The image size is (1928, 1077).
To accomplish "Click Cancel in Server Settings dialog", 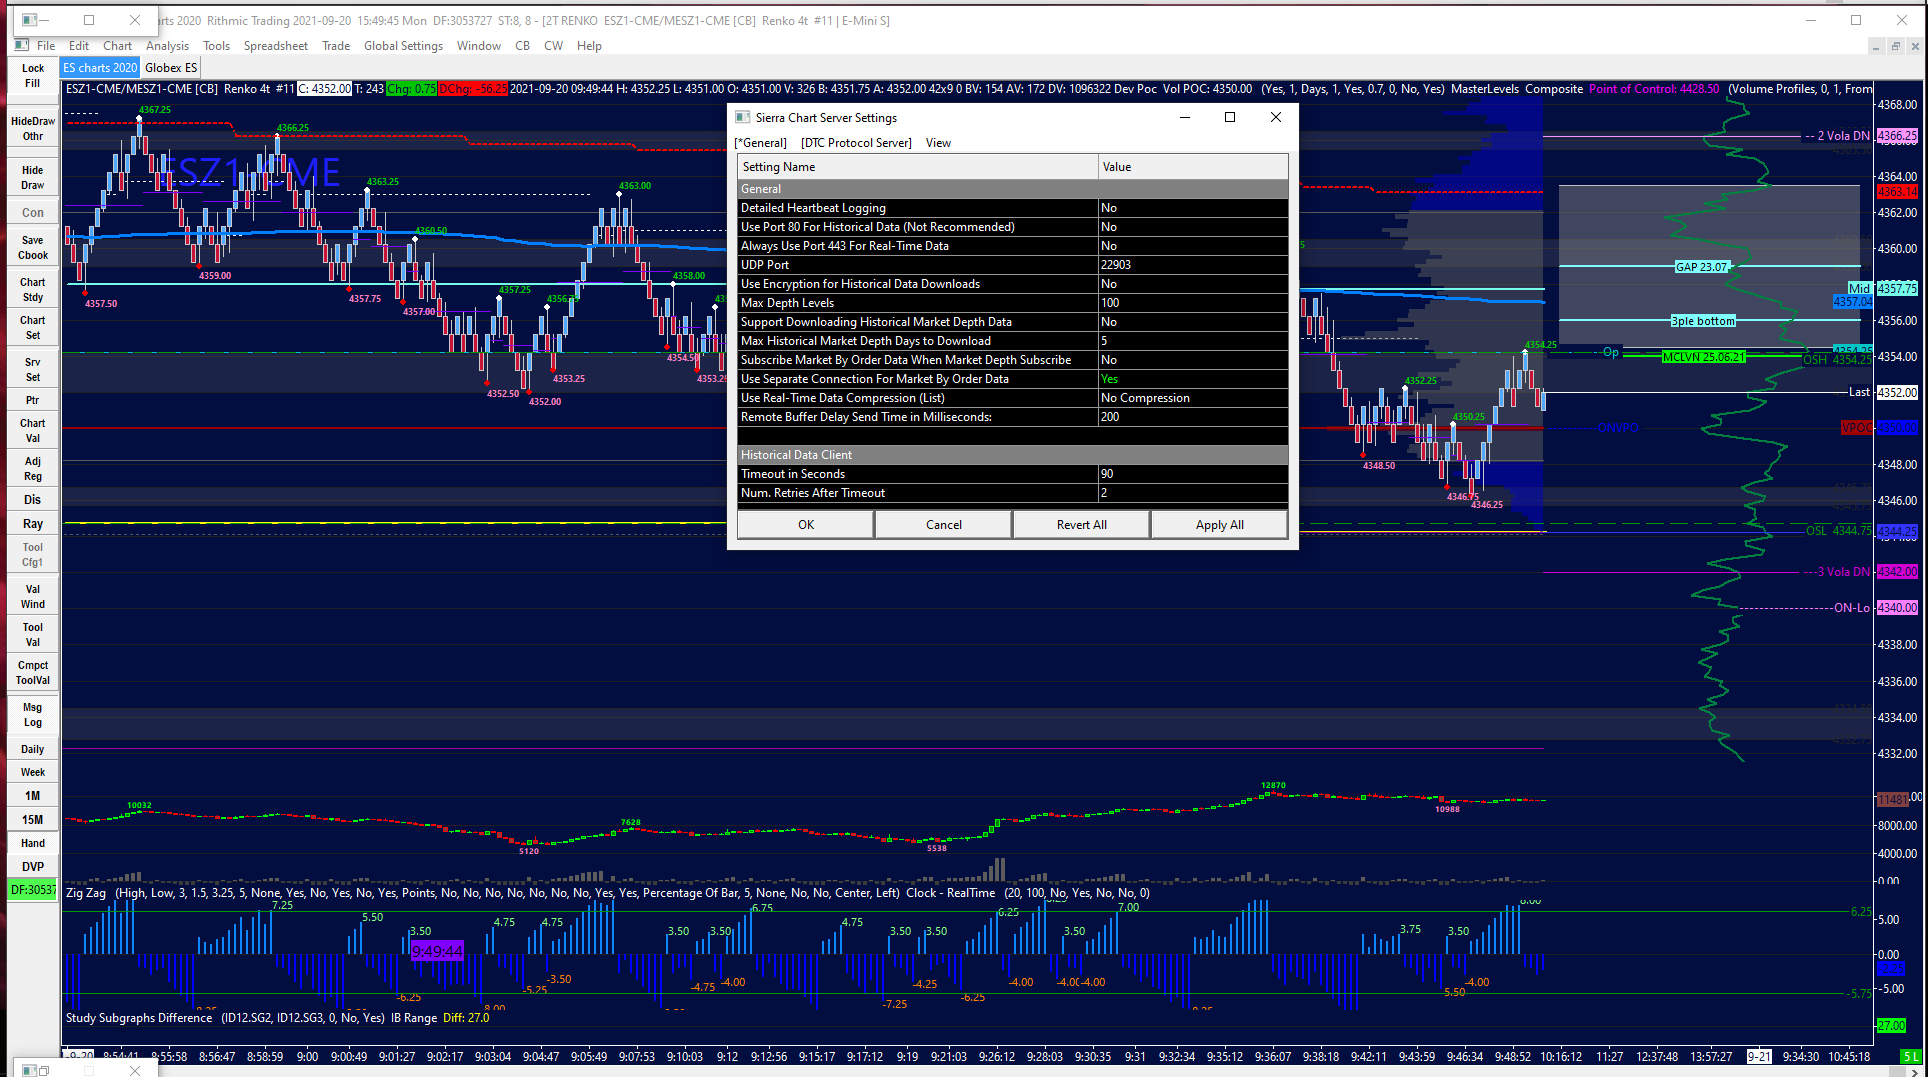I will 944,525.
